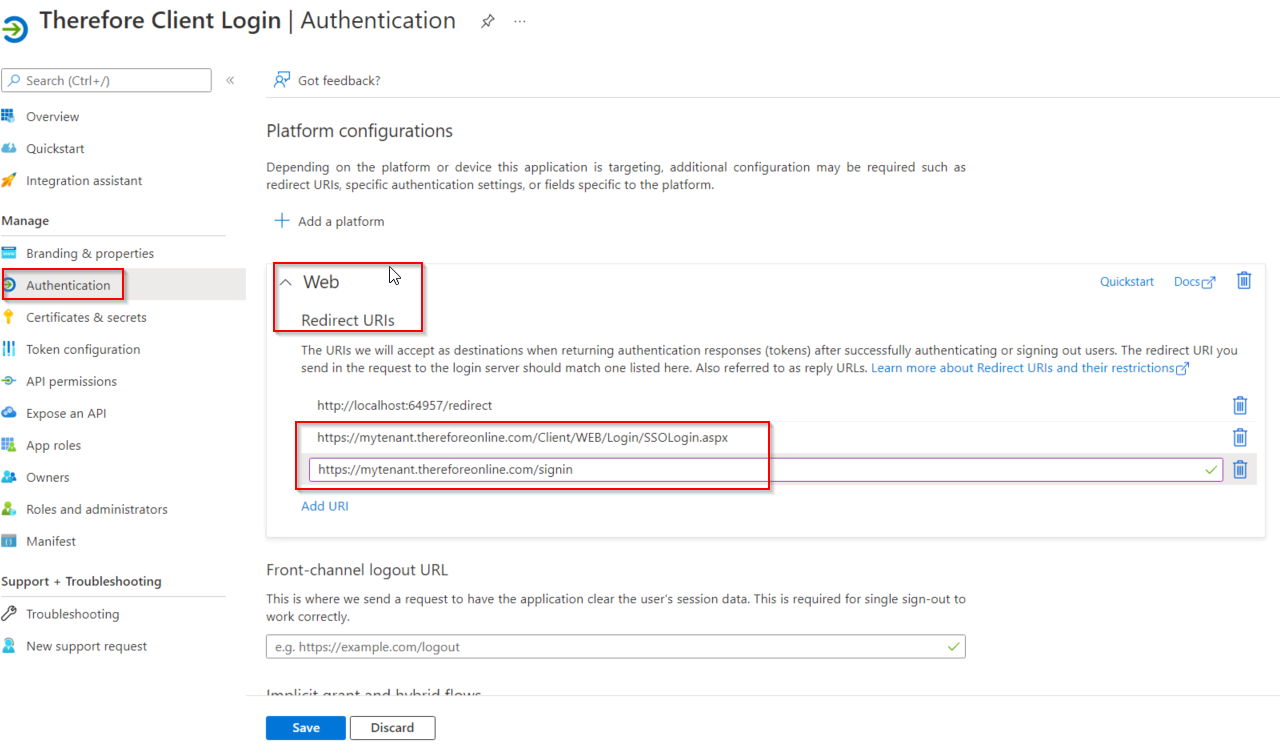Open the Docs external link
Image resolution: width=1280 pixels, height=753 pixels.
click(1194, 282)
